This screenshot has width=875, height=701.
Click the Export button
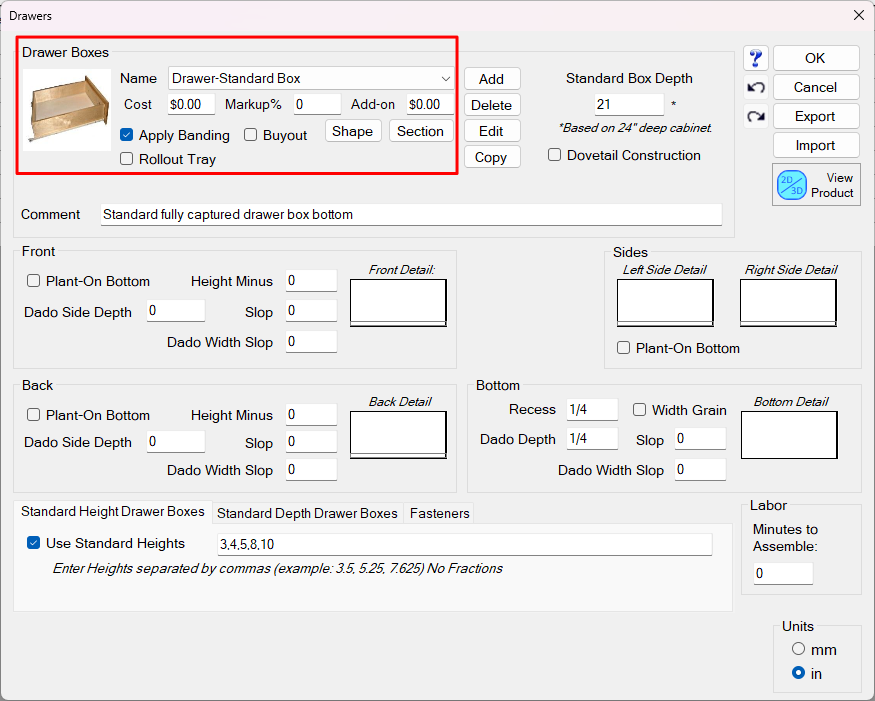[x=815, y=116]
